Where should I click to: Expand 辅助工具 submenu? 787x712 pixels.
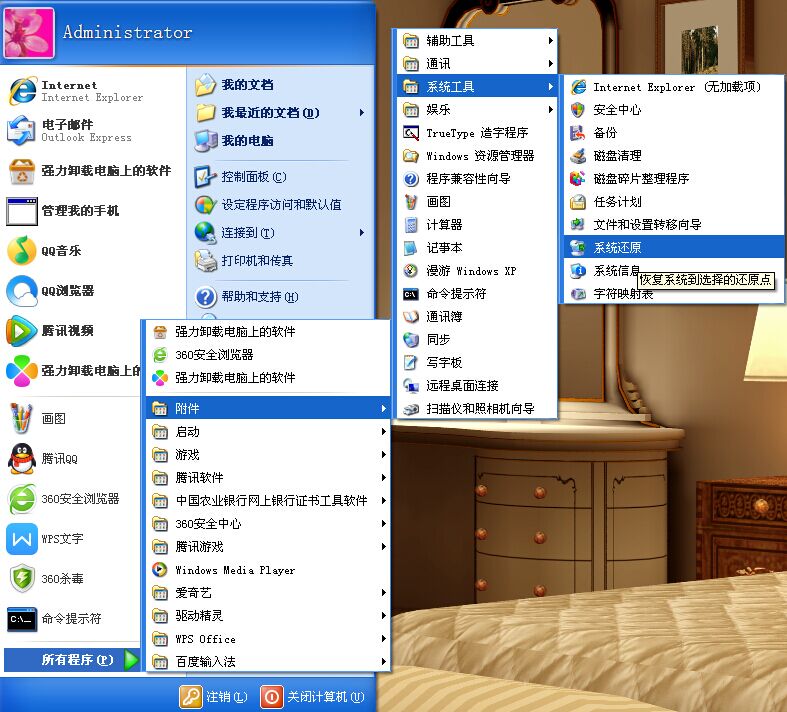(x=477, y=41)
